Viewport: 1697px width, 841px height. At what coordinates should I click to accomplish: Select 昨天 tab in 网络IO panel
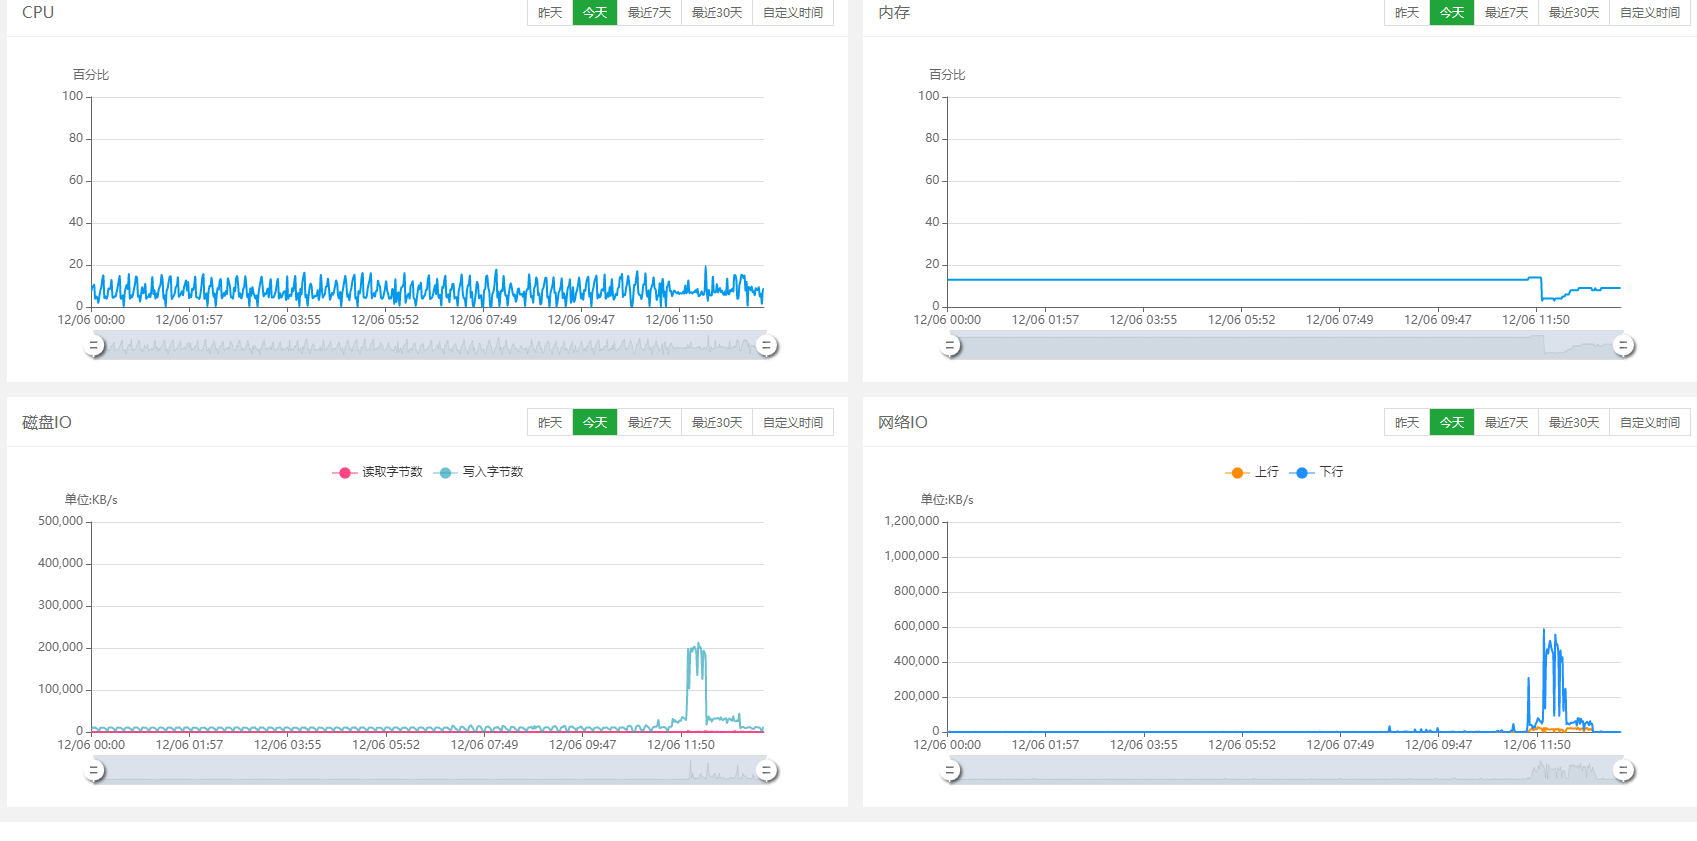(x=1407, y=422)
